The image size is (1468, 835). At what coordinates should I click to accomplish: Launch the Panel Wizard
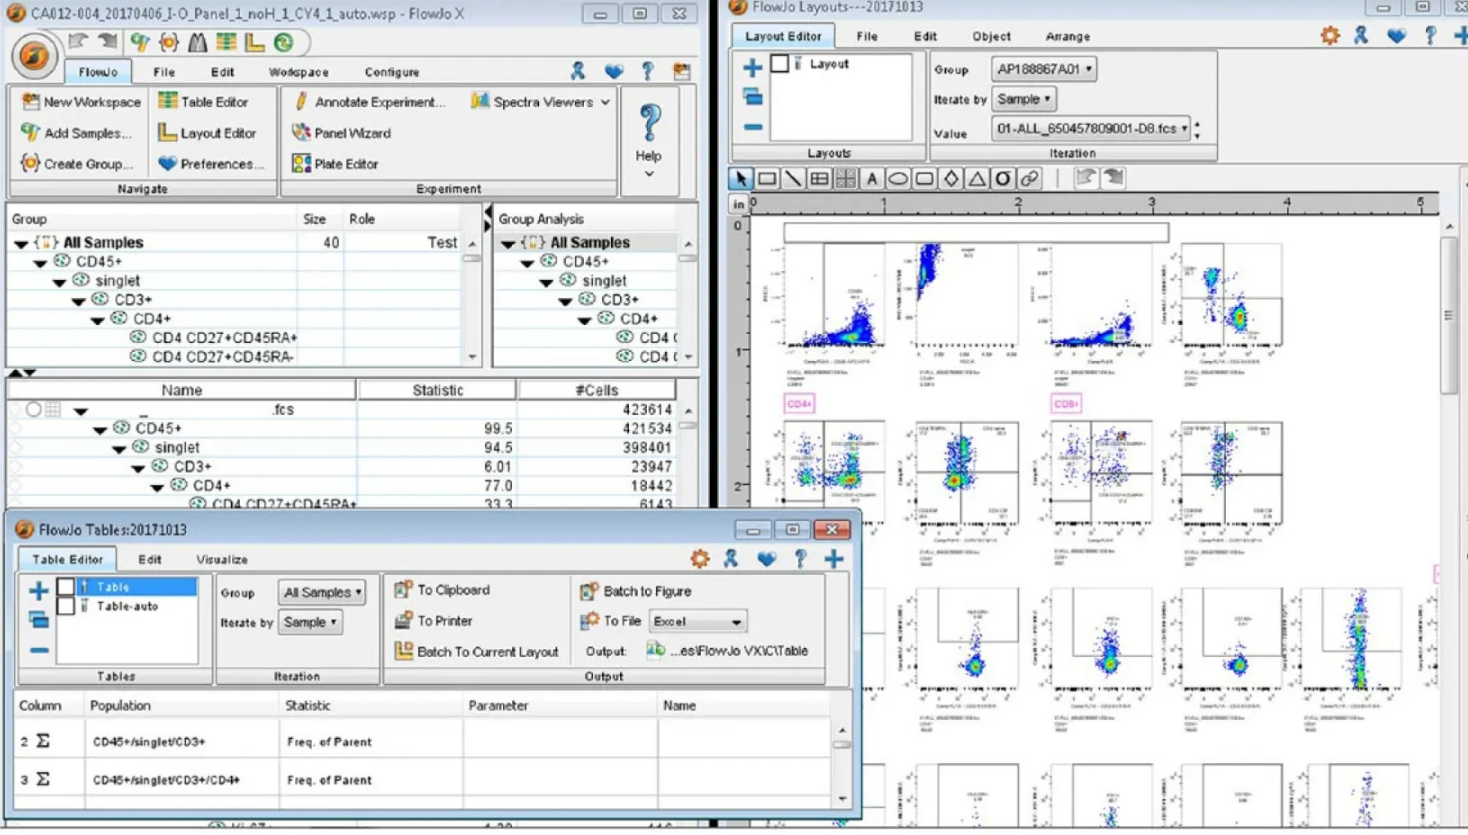click(x=341, y=133)
